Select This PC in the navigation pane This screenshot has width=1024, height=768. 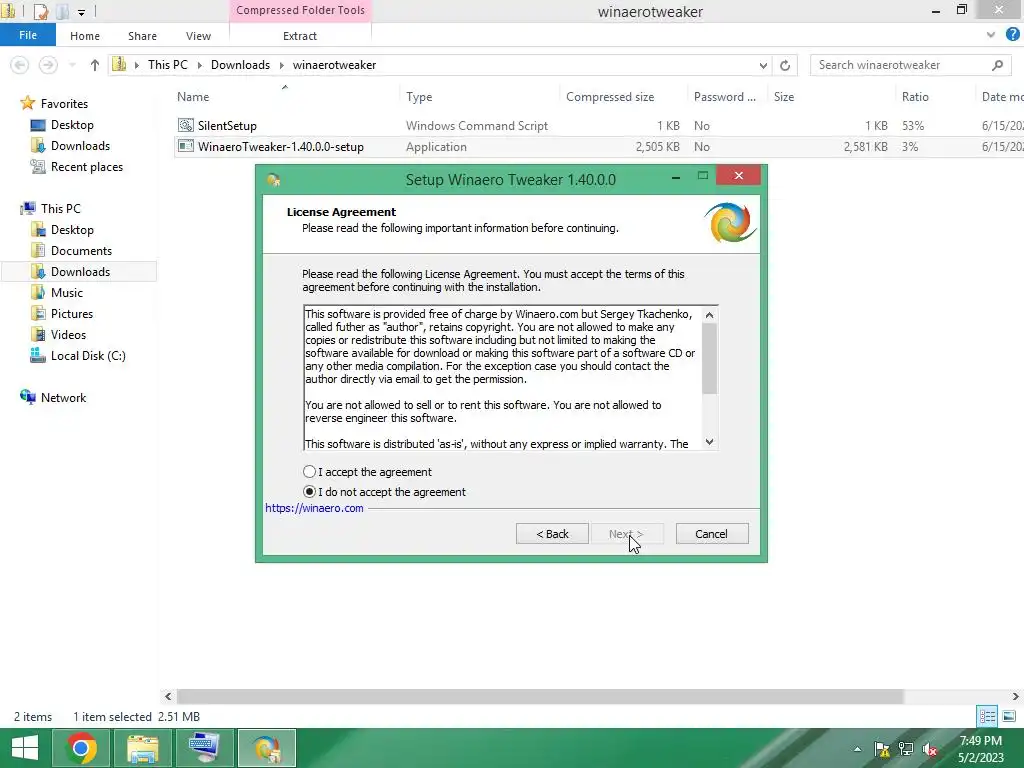tap(61, 208)
